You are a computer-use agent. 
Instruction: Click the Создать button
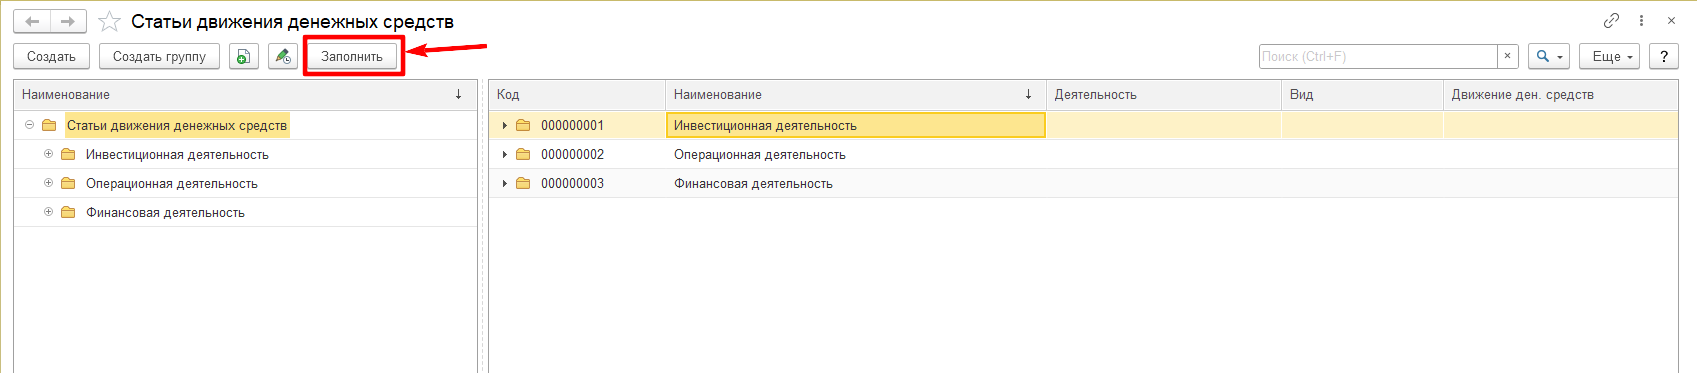(51, 56)
